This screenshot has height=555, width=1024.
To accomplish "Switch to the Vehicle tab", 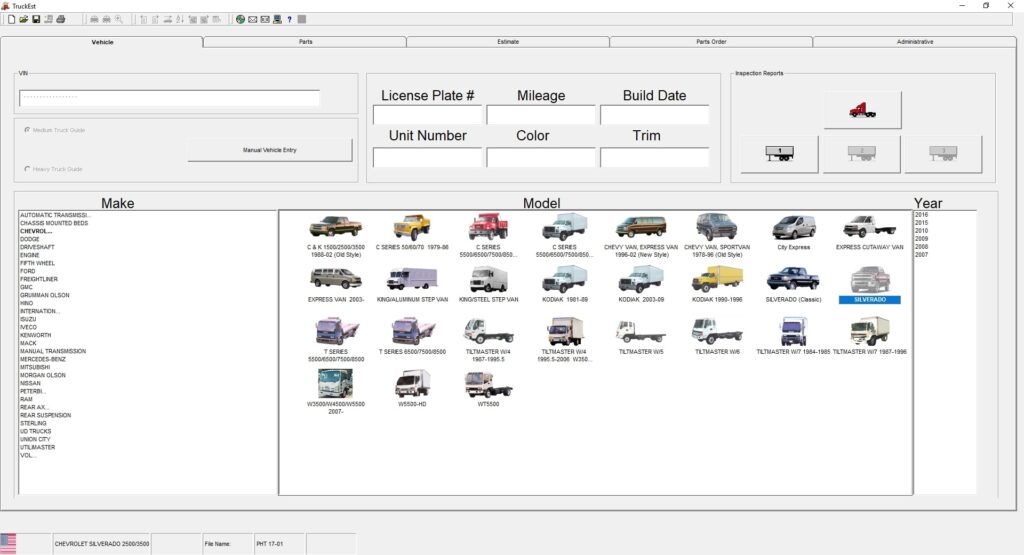I will coord(102,42).
